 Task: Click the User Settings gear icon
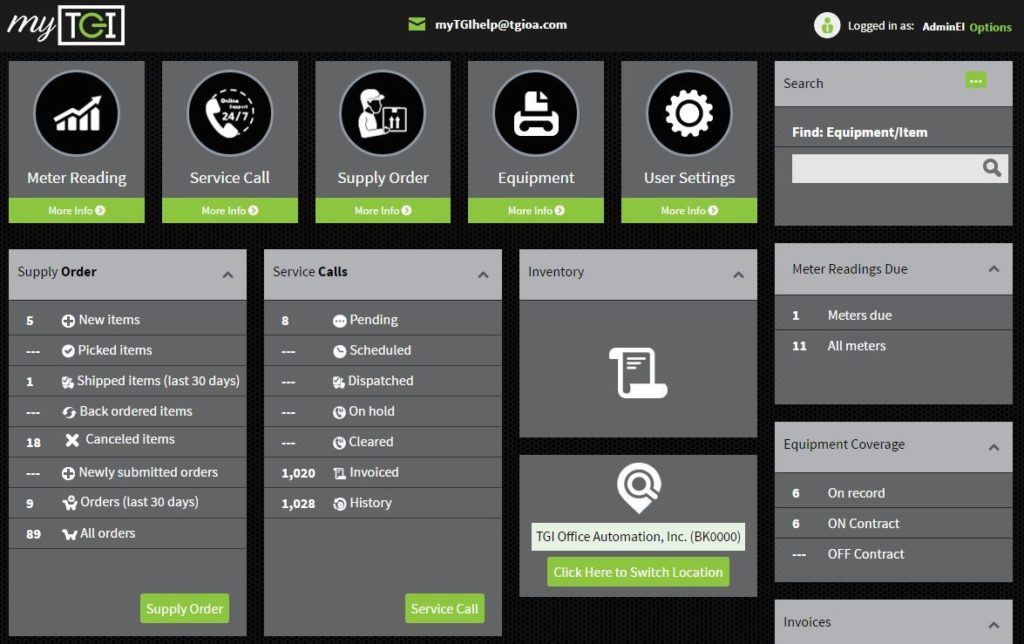pos(688,112)
